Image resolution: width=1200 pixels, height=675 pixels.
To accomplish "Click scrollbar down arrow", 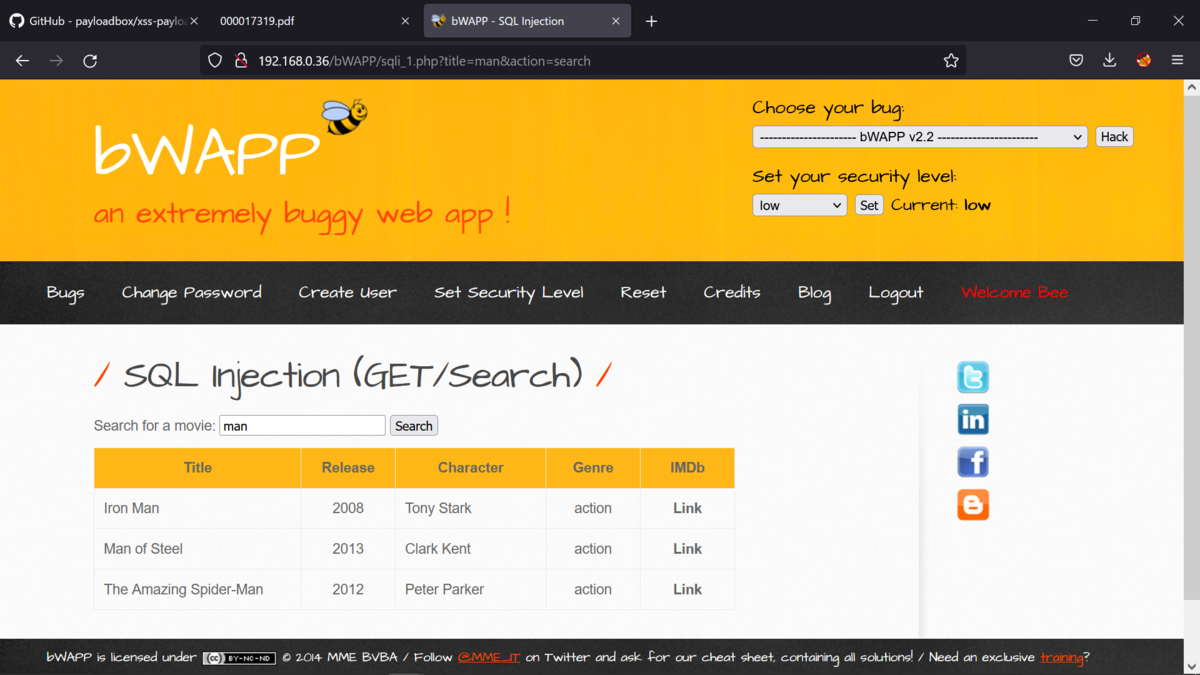I will (x=1191, y=666).
